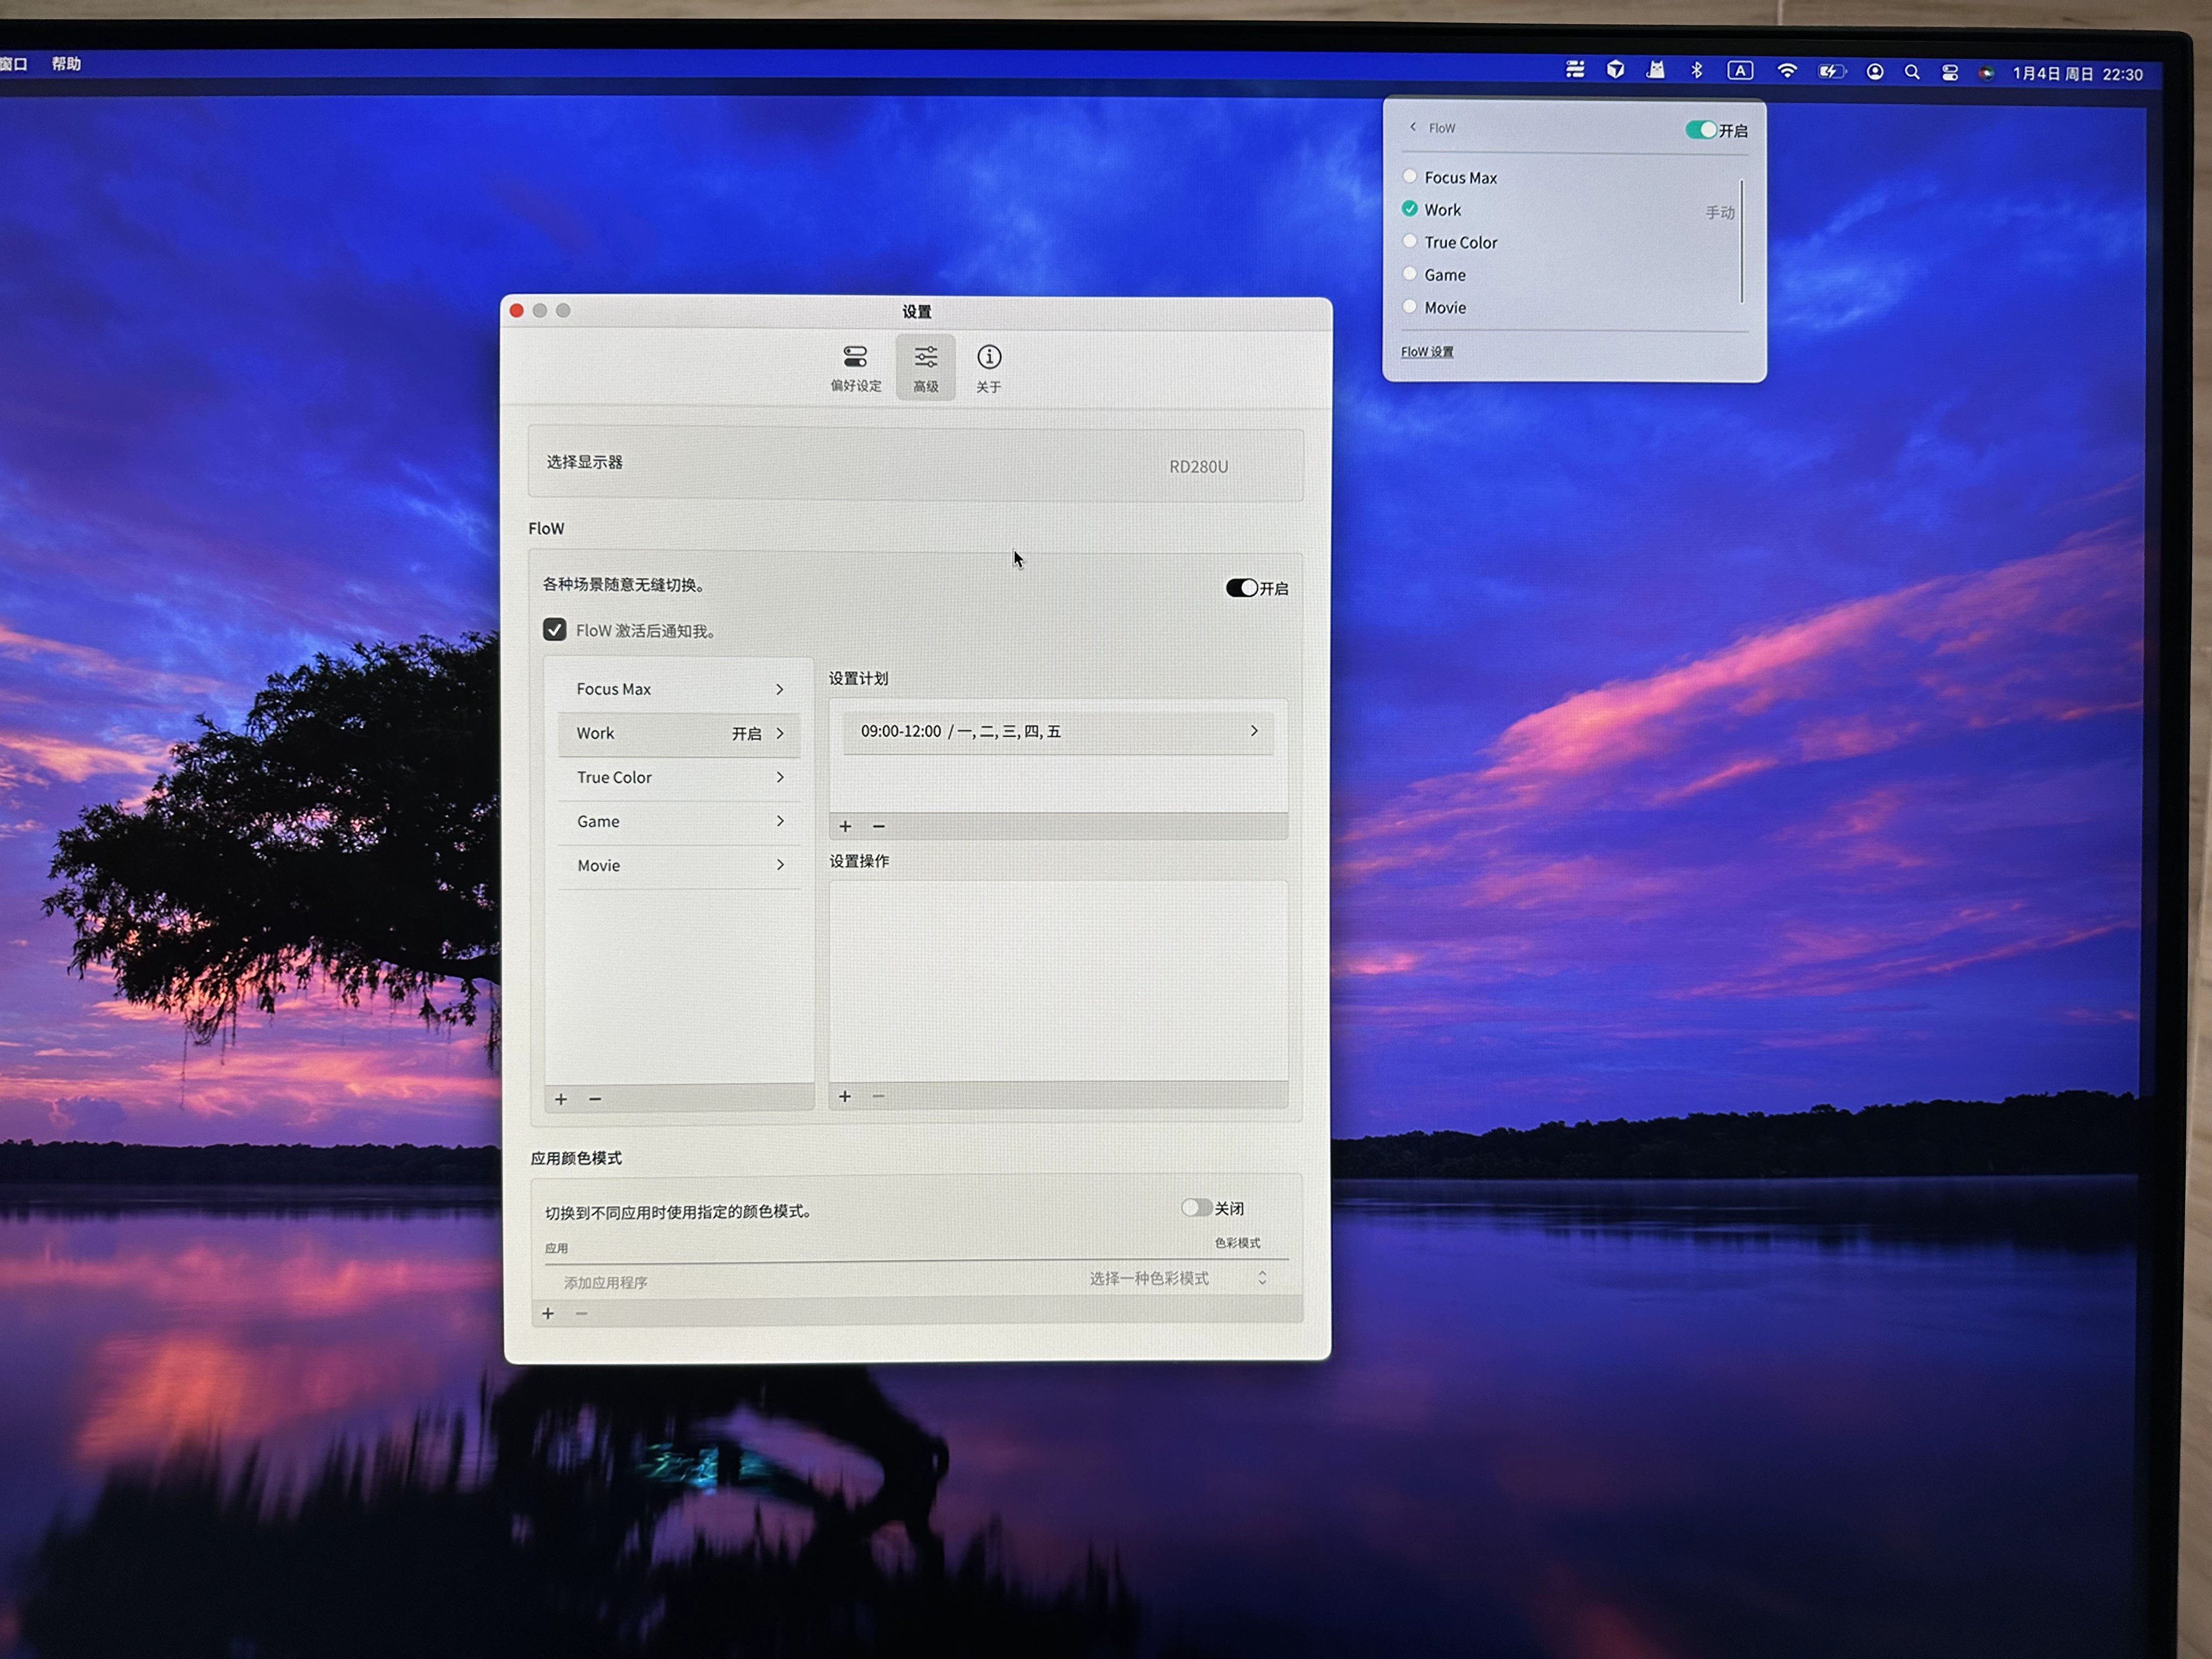2212x1659 pixels.
Task: Select the True Color radio button in the popup
Action: point(1410,241)
